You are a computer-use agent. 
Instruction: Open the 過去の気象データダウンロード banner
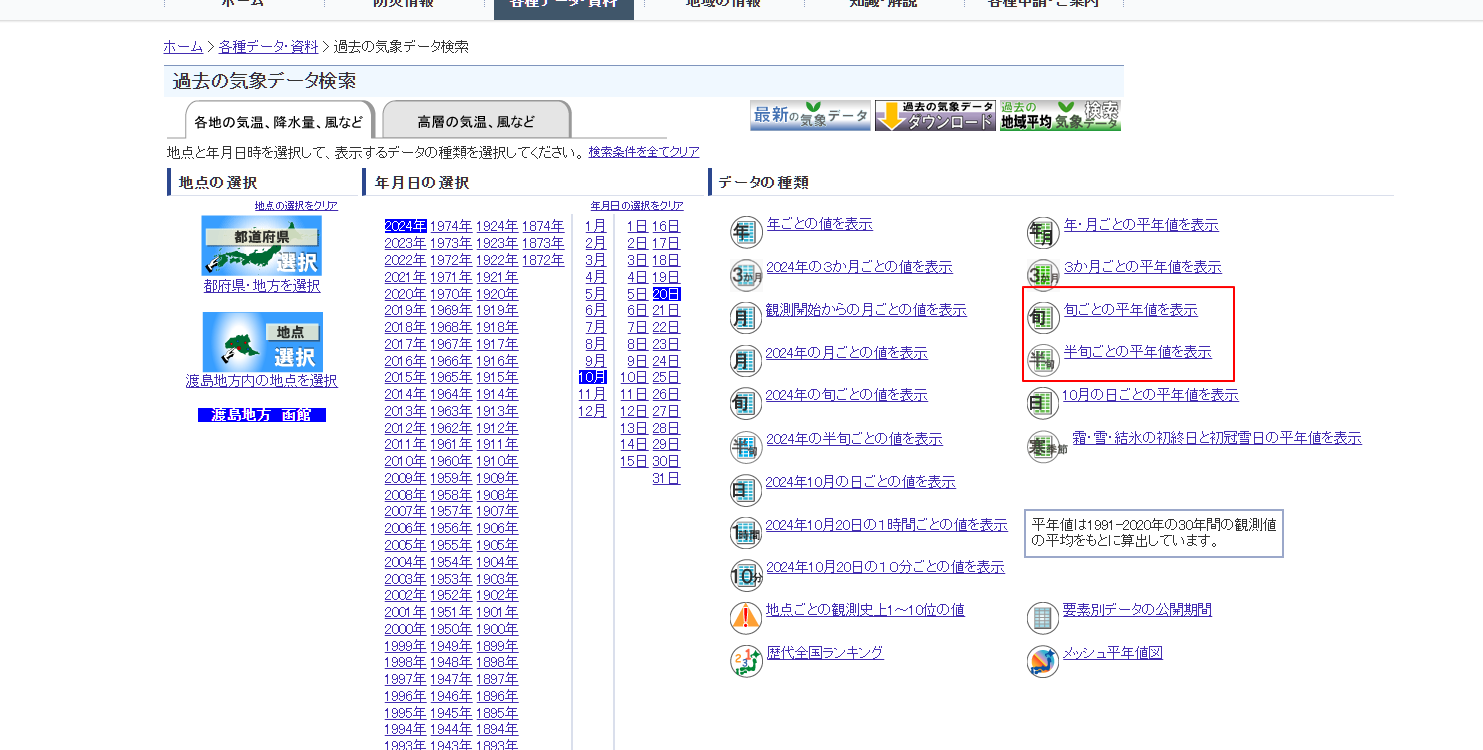pyautogui.click(x=936, y=115)
